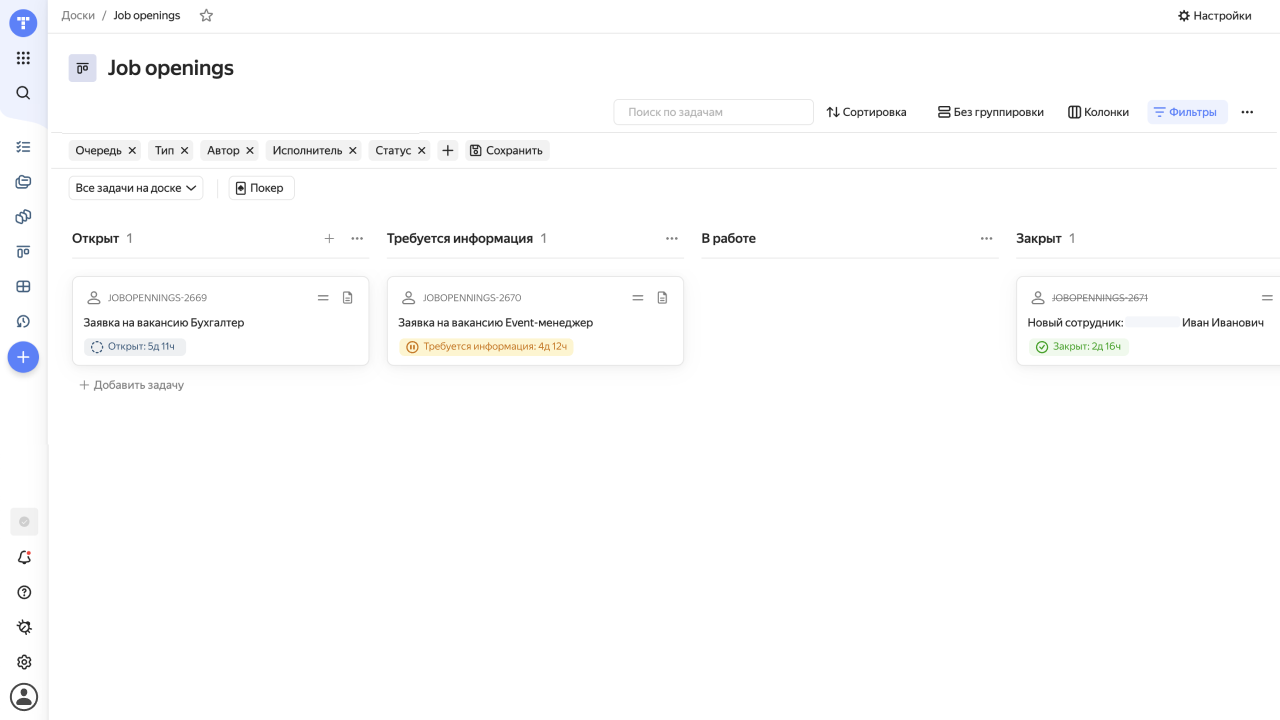Open the Tracker logo home icon
Screen dimensions: 1280x720
pos(23,22)
